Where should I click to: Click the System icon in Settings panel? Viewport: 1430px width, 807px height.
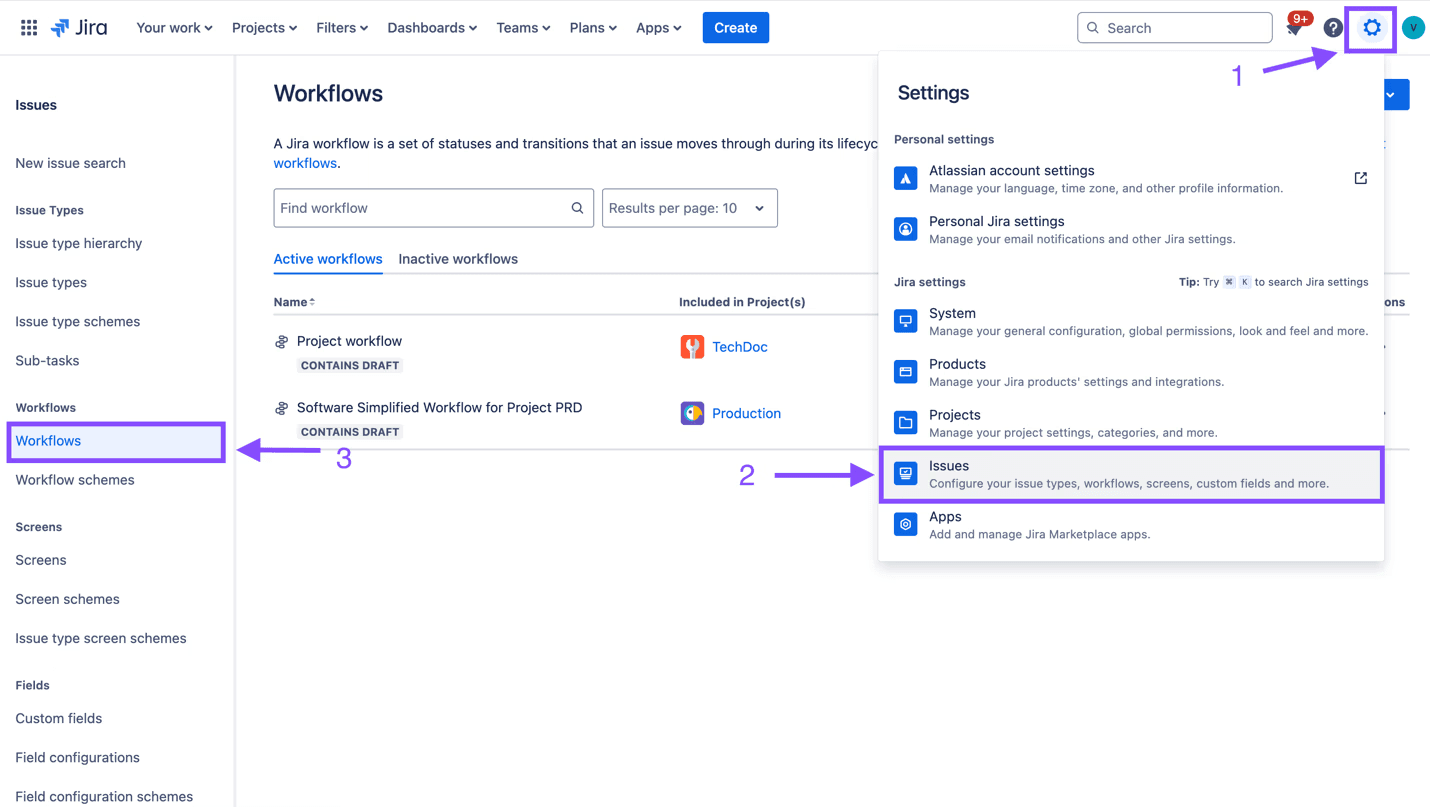(x=906, y=320)
